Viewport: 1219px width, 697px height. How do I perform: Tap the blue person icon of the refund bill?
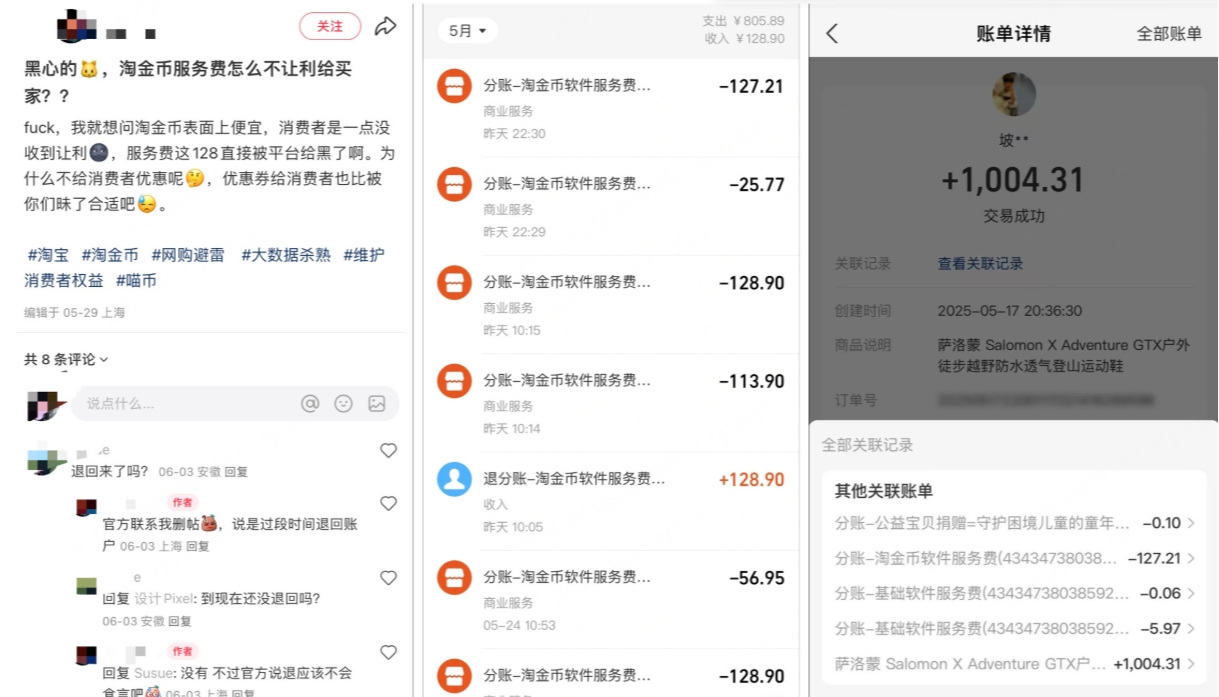point(454,479)
